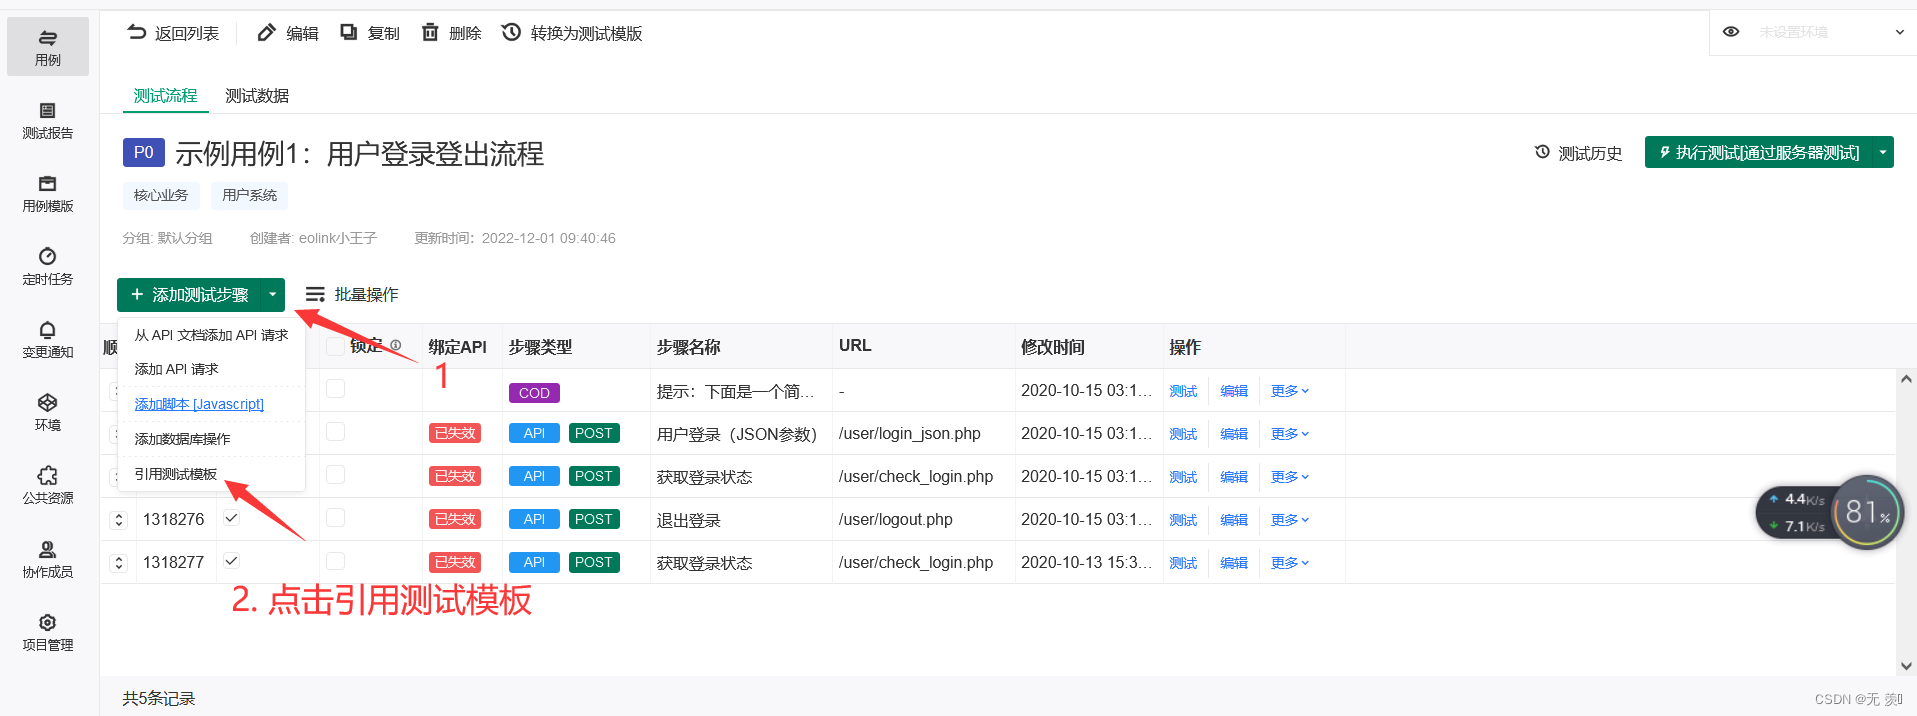Switch to the 测试流程 tab
Image resolution: width=1917 pixels, height=716 pixels.
[x=166, y=95]
